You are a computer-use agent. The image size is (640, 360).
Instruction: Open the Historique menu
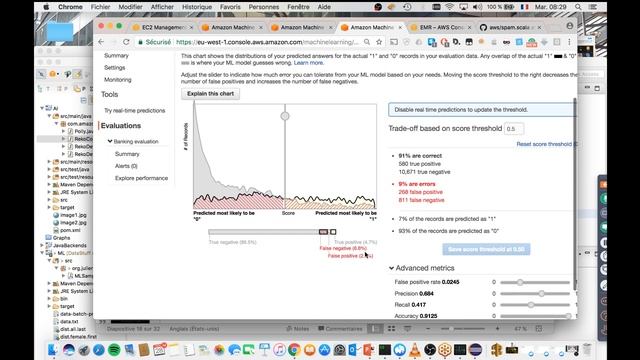point(197,7)
